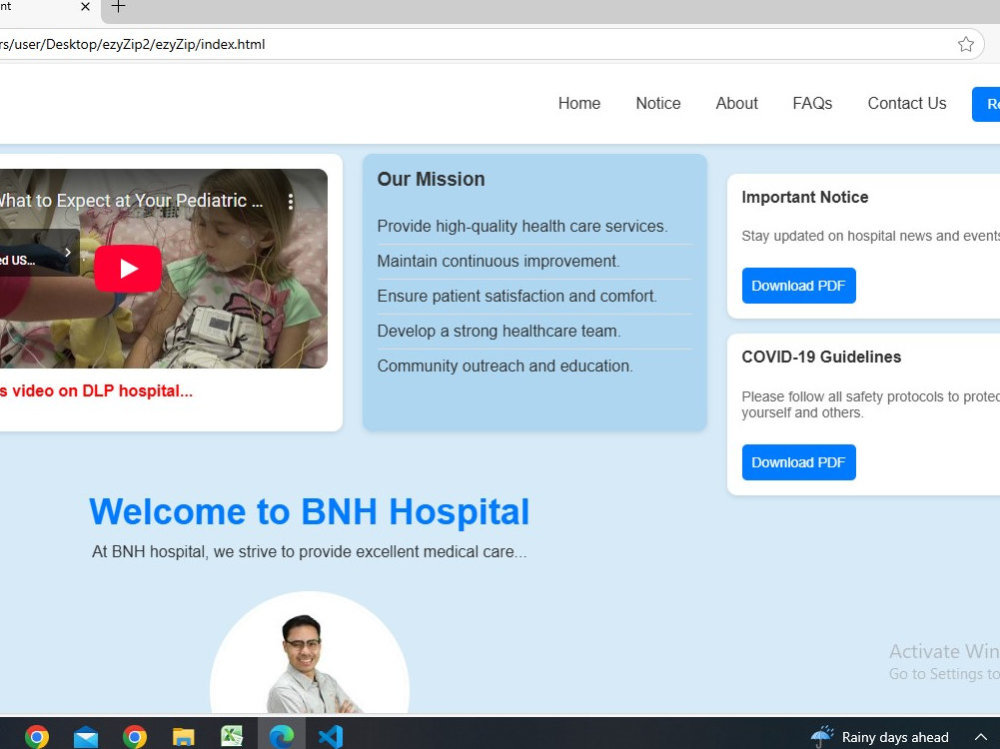Open File Explorer from taskbar

point(183,736)
